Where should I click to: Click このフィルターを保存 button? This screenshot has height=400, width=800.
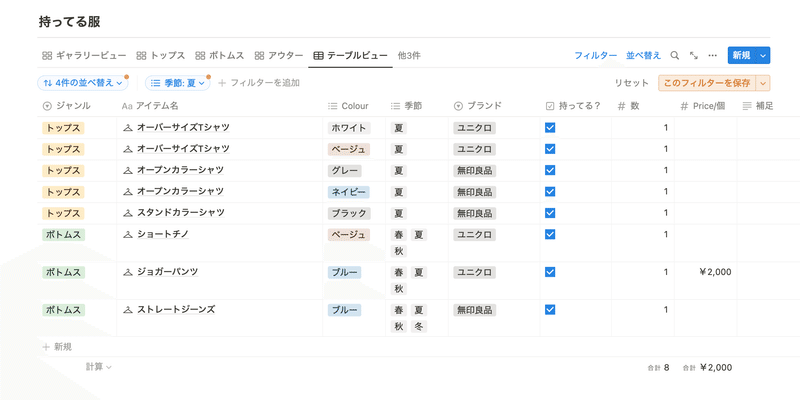(x=707, y=83)
